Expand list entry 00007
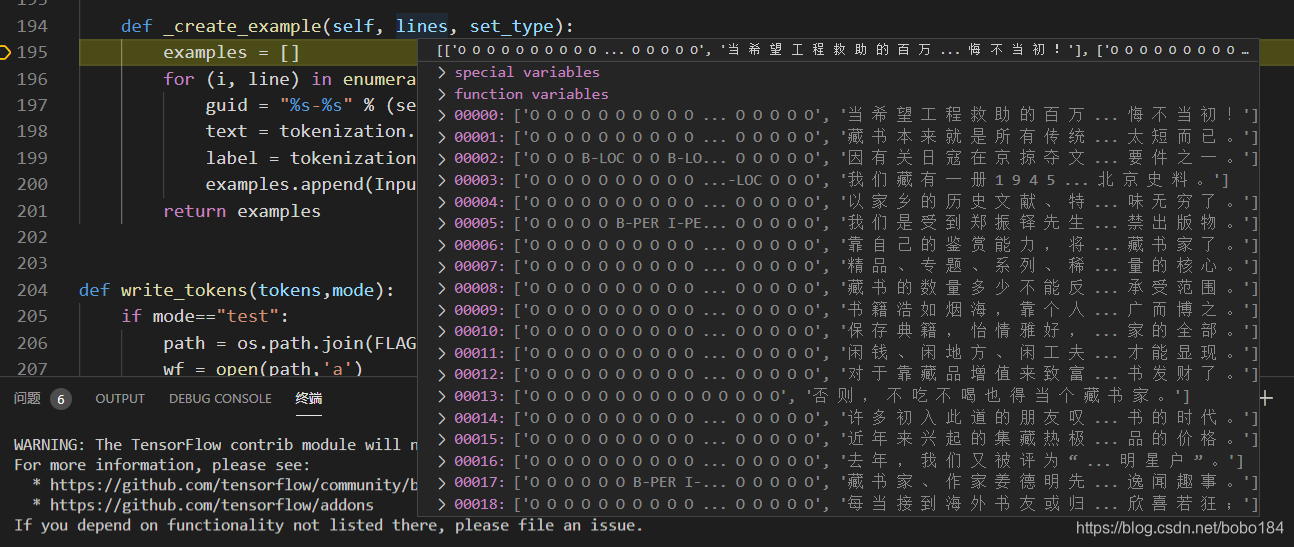Viewport: 1294px width, 547px height. point(442,266)
